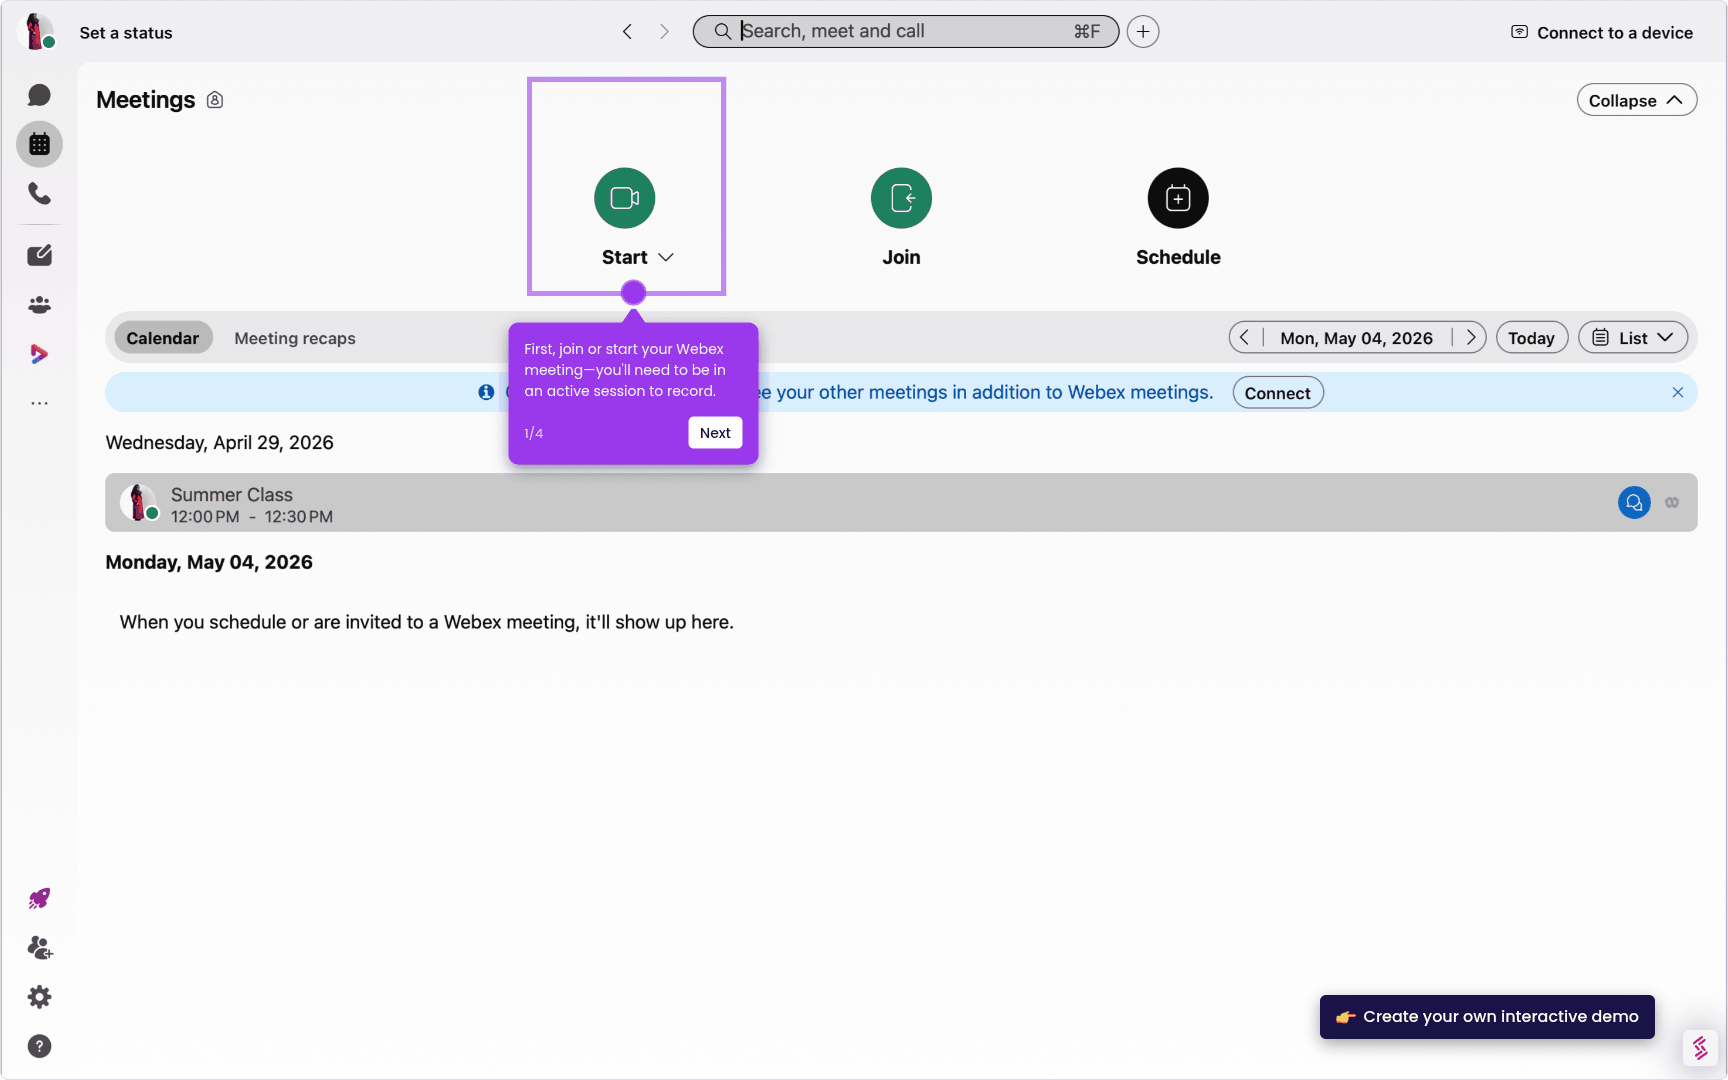The width and height of the screenshot is (1728, 1080).
Task: Switch to the Calendar tab
Action: [x=163, y=338]
